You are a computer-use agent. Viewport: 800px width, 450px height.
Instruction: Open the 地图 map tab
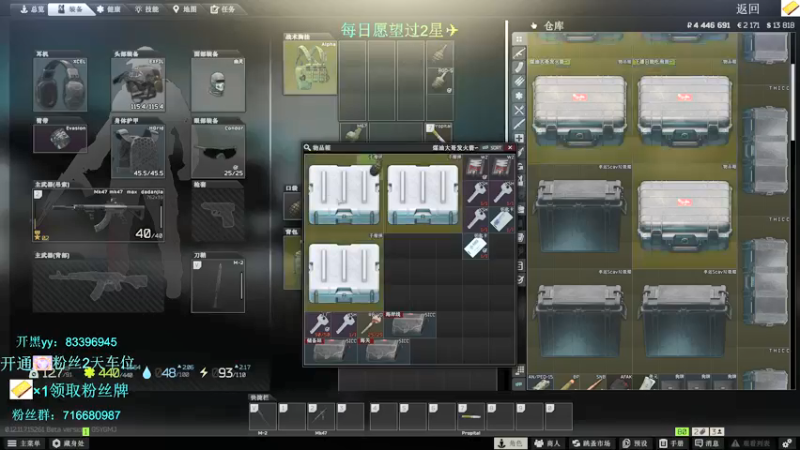pyautogui.click(x=184, y=9)
